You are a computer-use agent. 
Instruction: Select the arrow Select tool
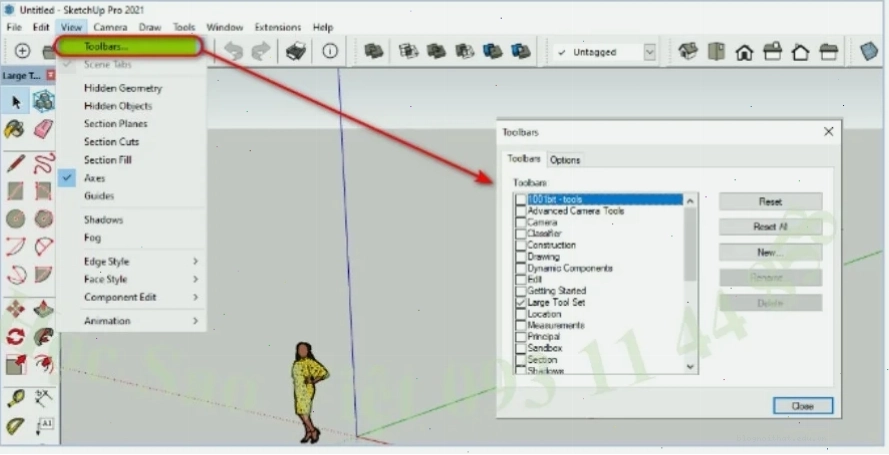[x=15, y=102]
